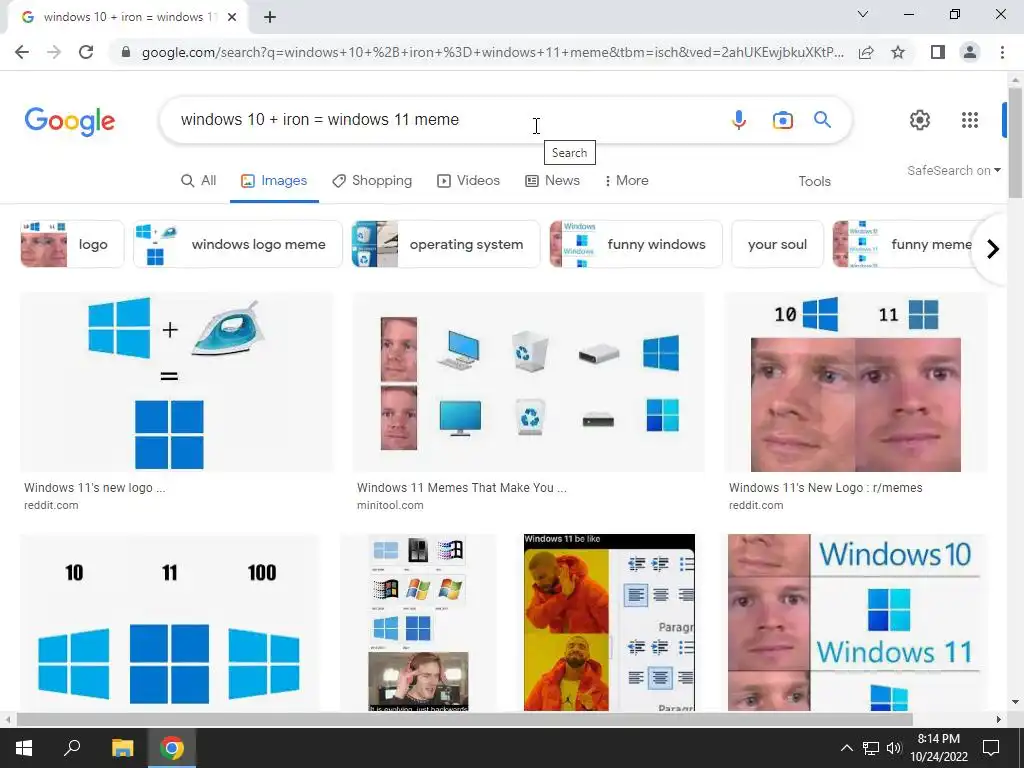The height and width of the screenshot is (768, 1024).
Task: Switch to the All results tab
Action: point(199,181)
